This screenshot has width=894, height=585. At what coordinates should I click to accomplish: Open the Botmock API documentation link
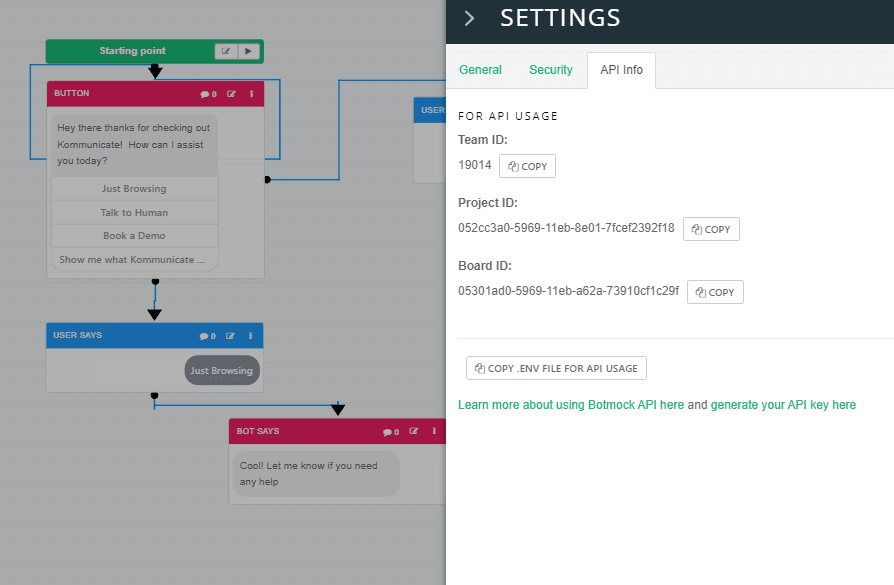(571, 405)
